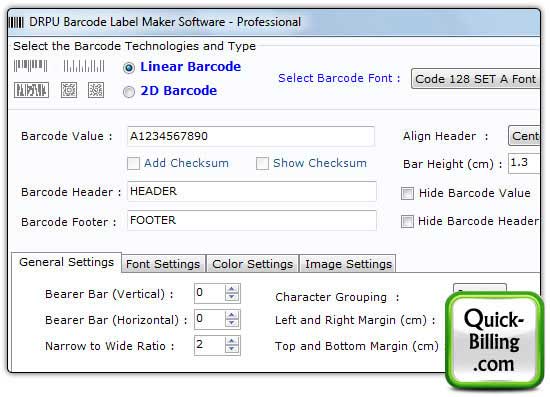
Task: Open the Select Barcode Font dropdown
Action: click(475, 79)
